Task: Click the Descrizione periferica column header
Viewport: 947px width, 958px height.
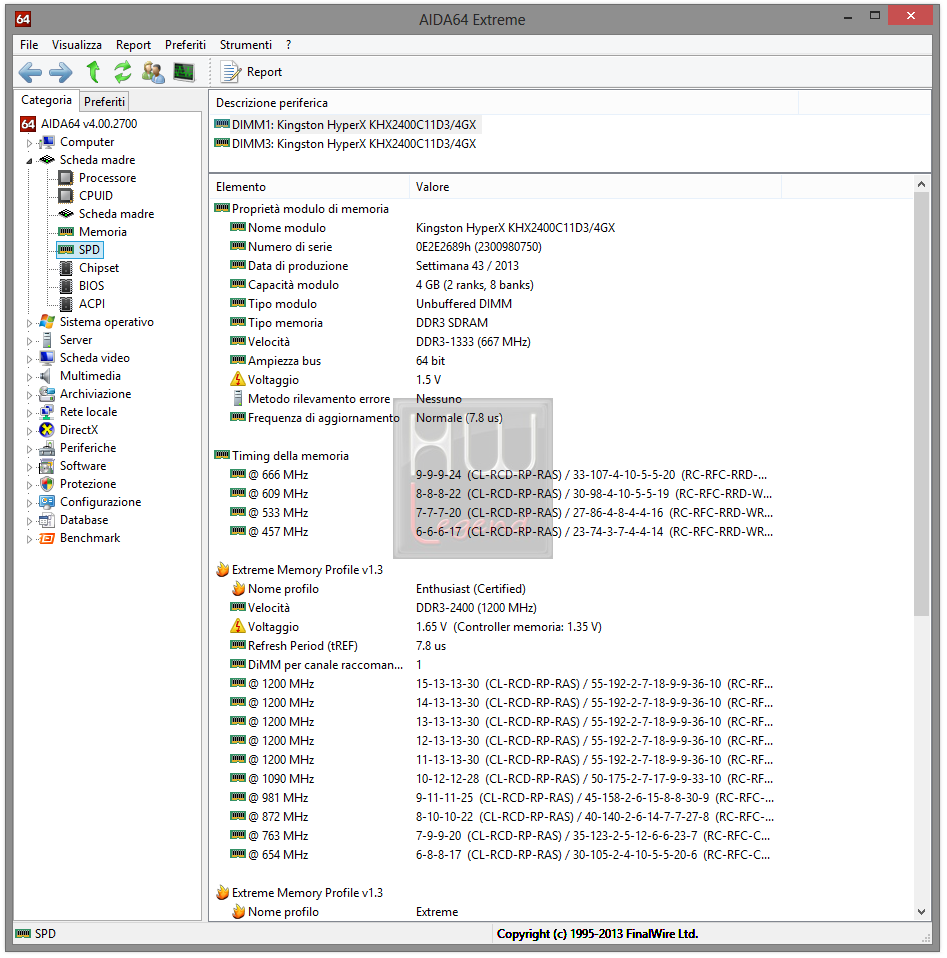Action: coord(504,103)
